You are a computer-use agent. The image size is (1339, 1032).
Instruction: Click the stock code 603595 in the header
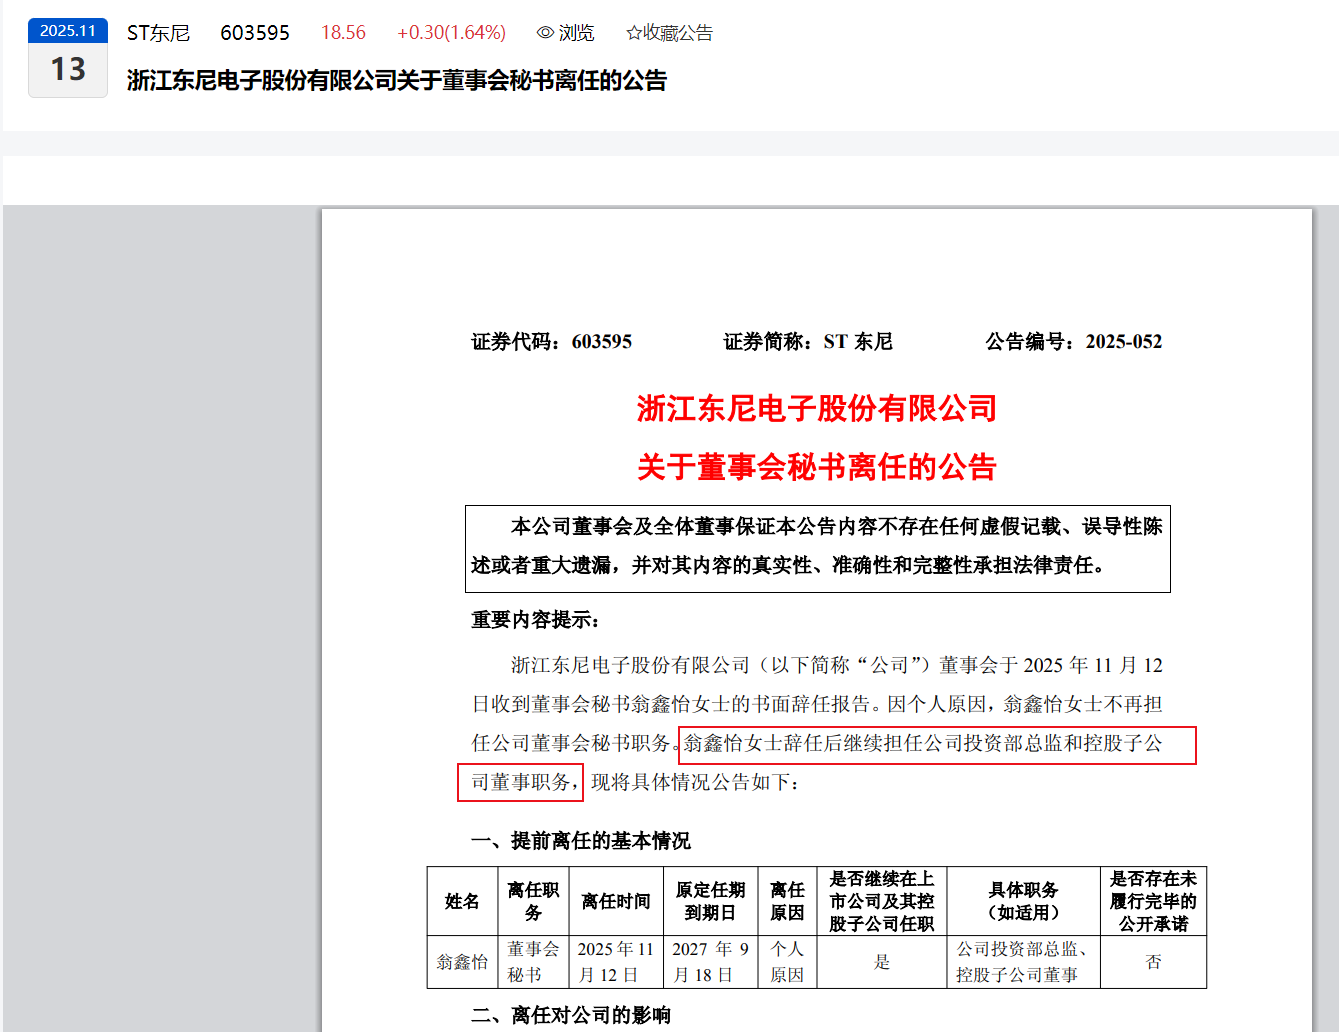point(255,33)
